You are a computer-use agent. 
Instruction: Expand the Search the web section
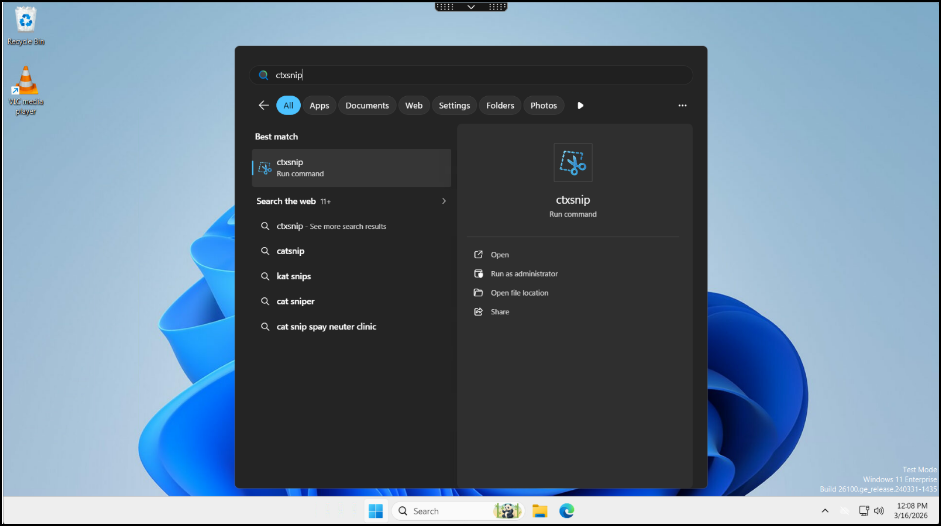click(444, 201)
